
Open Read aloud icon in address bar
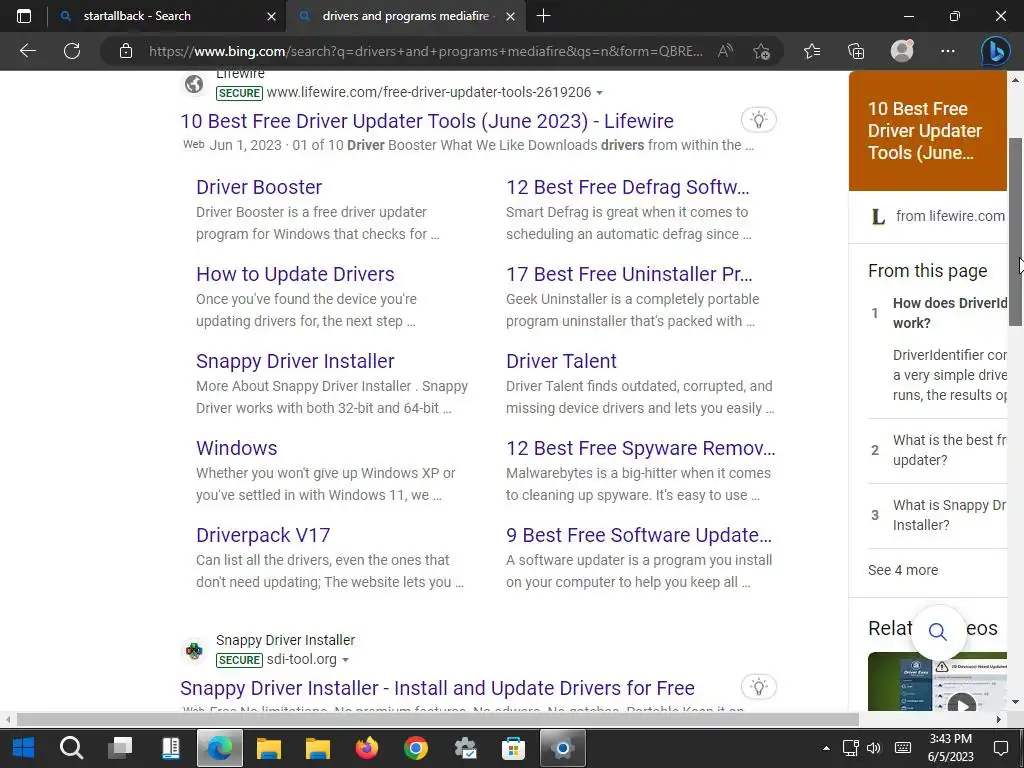(725, 51)
